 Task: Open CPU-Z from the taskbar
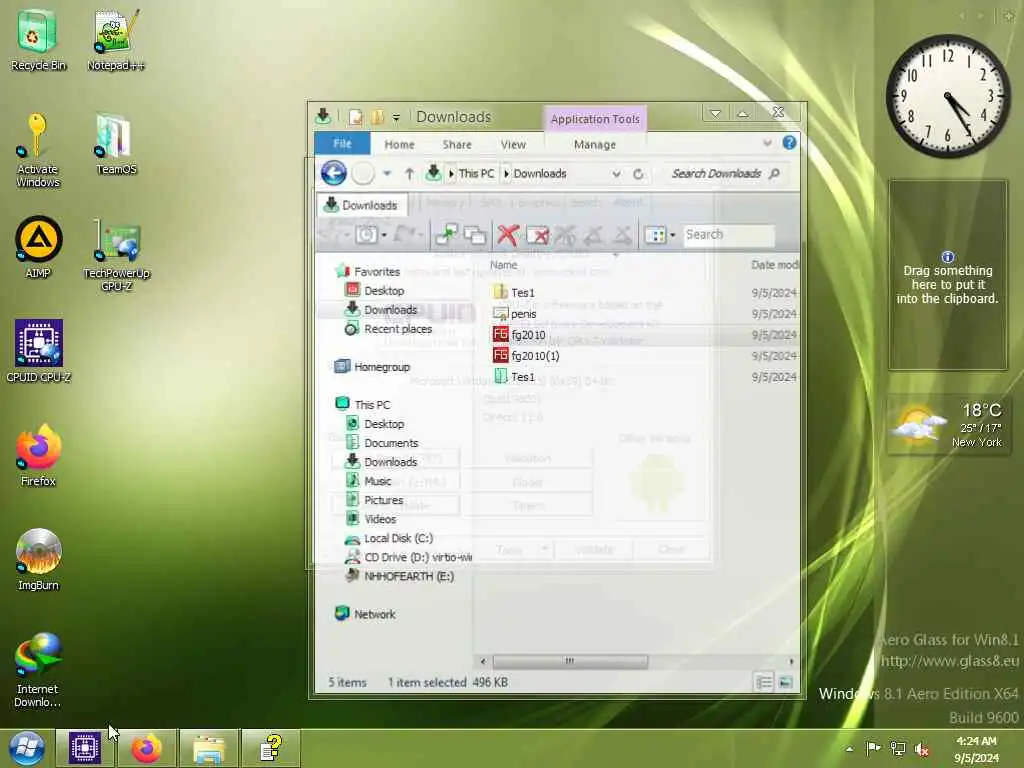click(x=84, y=748)
